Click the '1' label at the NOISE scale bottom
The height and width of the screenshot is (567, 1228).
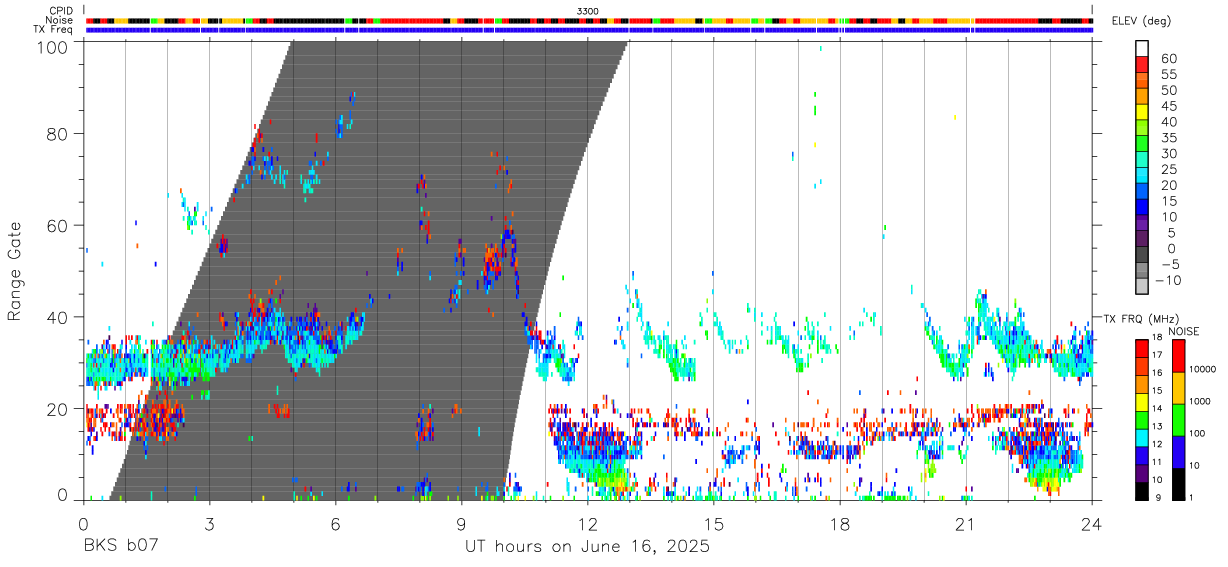pyautogui.click(x=1191, y=497)
